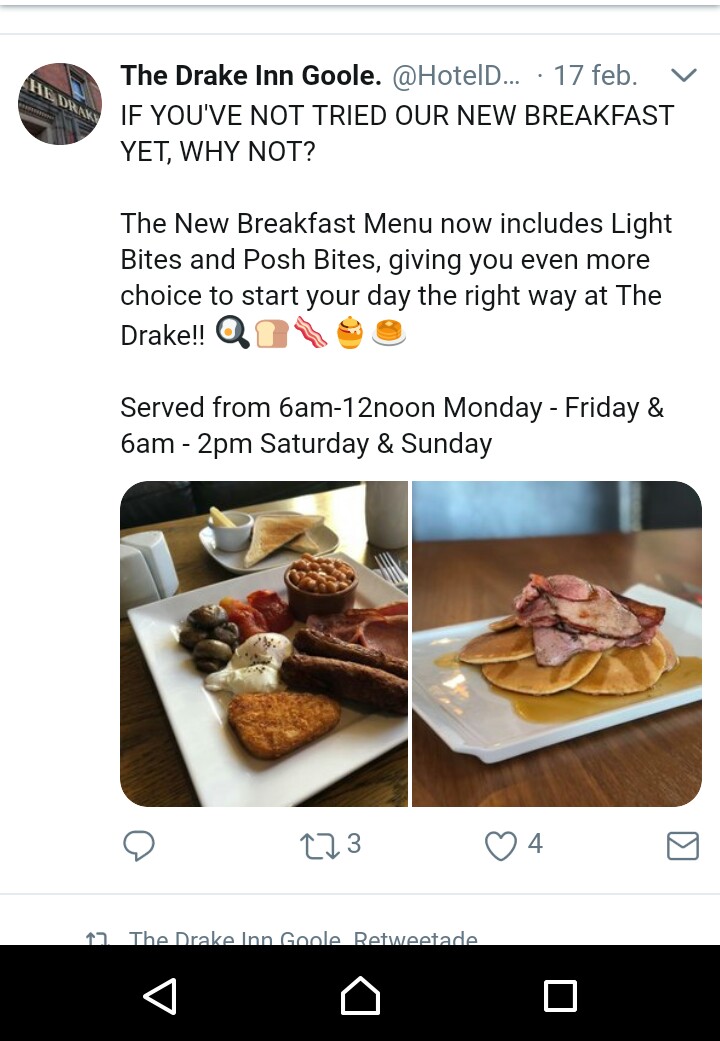This screenshot has width=720, height=1041.
Task: Open recent apps square button
Action: [x=560, y=996]
